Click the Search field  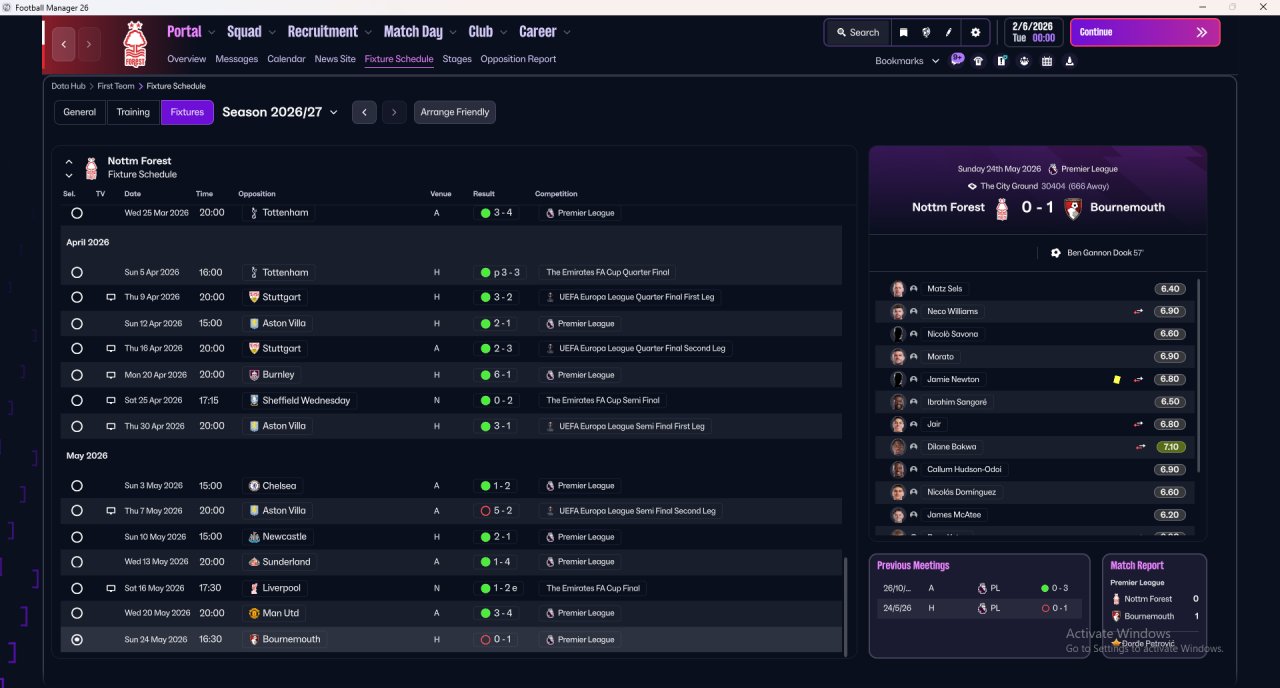857,32
